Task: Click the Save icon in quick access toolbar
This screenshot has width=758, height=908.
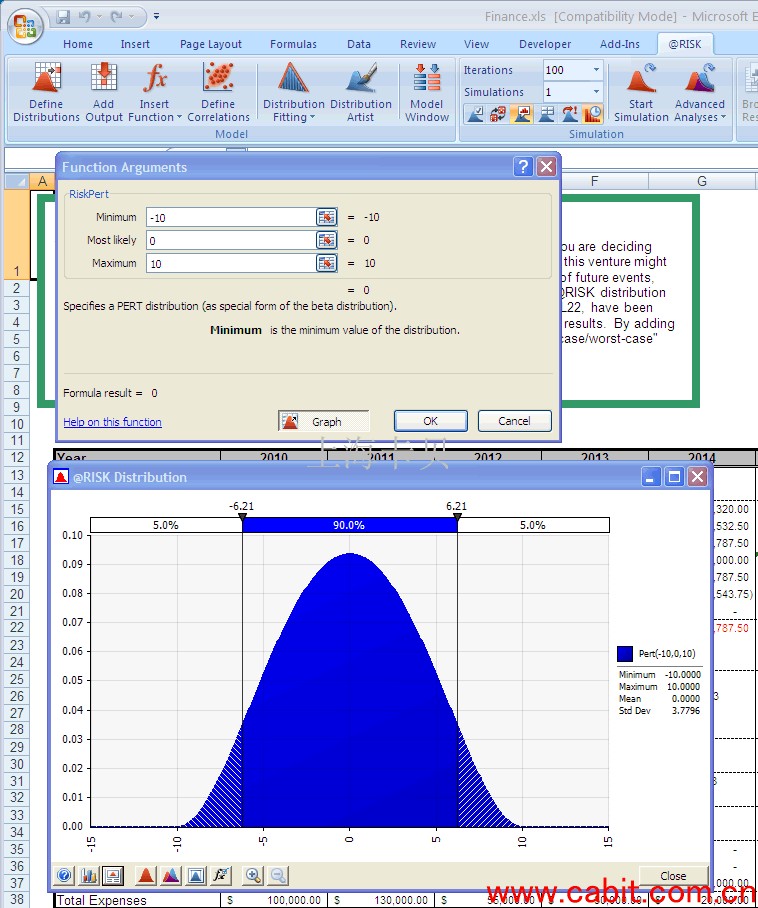Action: click(63, 17)
